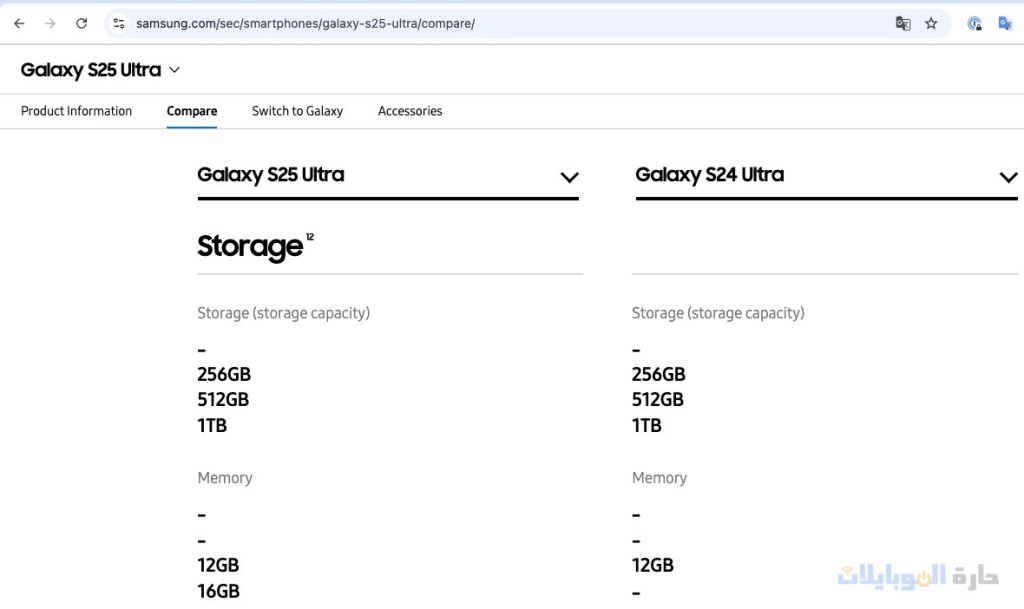Expand the Galaxy S25 Ultra page title dropdown
This screenshot has width=1024, height=609.
point(174,70)
